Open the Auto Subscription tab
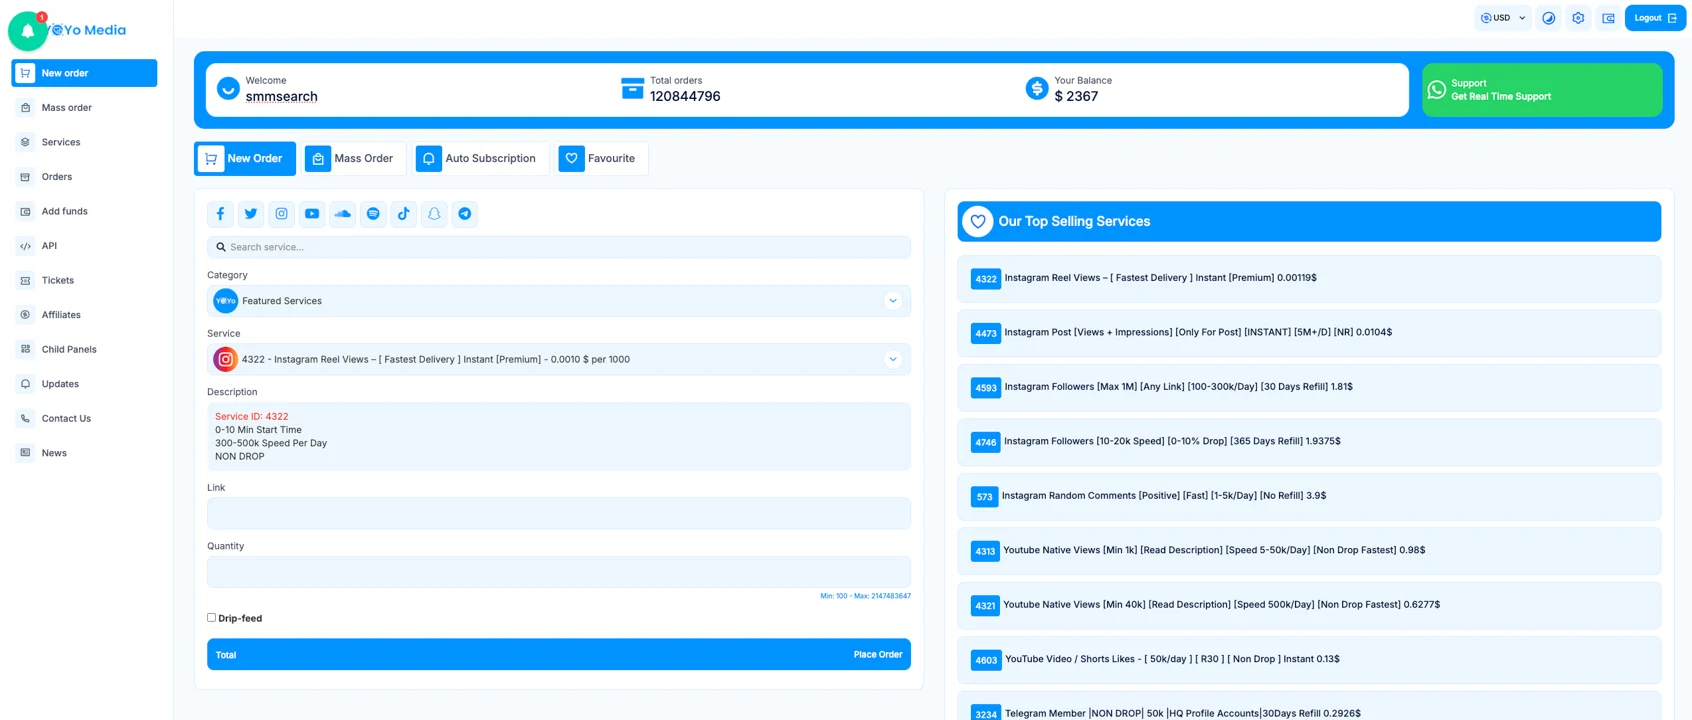The image size is (1692, 720). (479, 159)
